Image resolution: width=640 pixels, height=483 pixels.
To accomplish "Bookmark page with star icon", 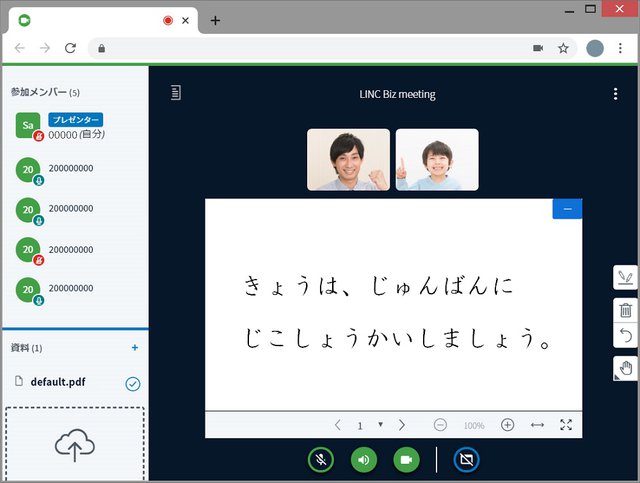I will click(x=563, y=48).
